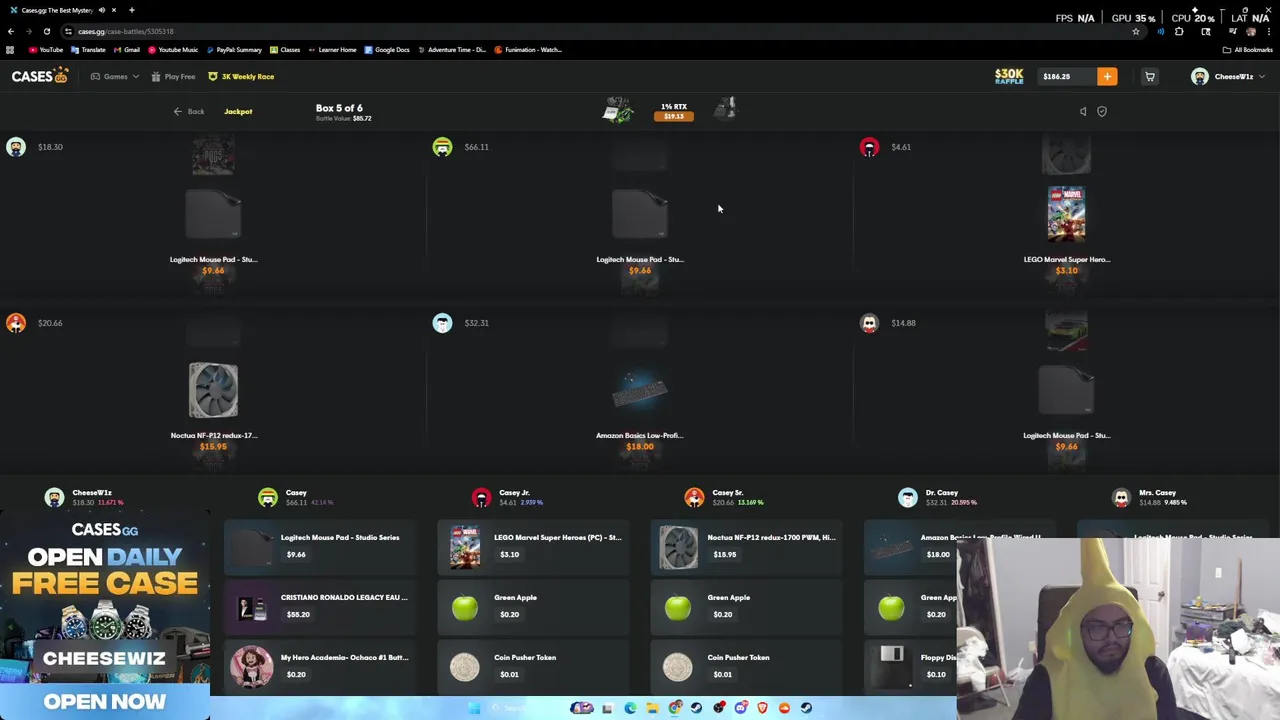Open the Funimation bookmark
The width and height of the screenshot is (1280, 720).
(528, 49)
